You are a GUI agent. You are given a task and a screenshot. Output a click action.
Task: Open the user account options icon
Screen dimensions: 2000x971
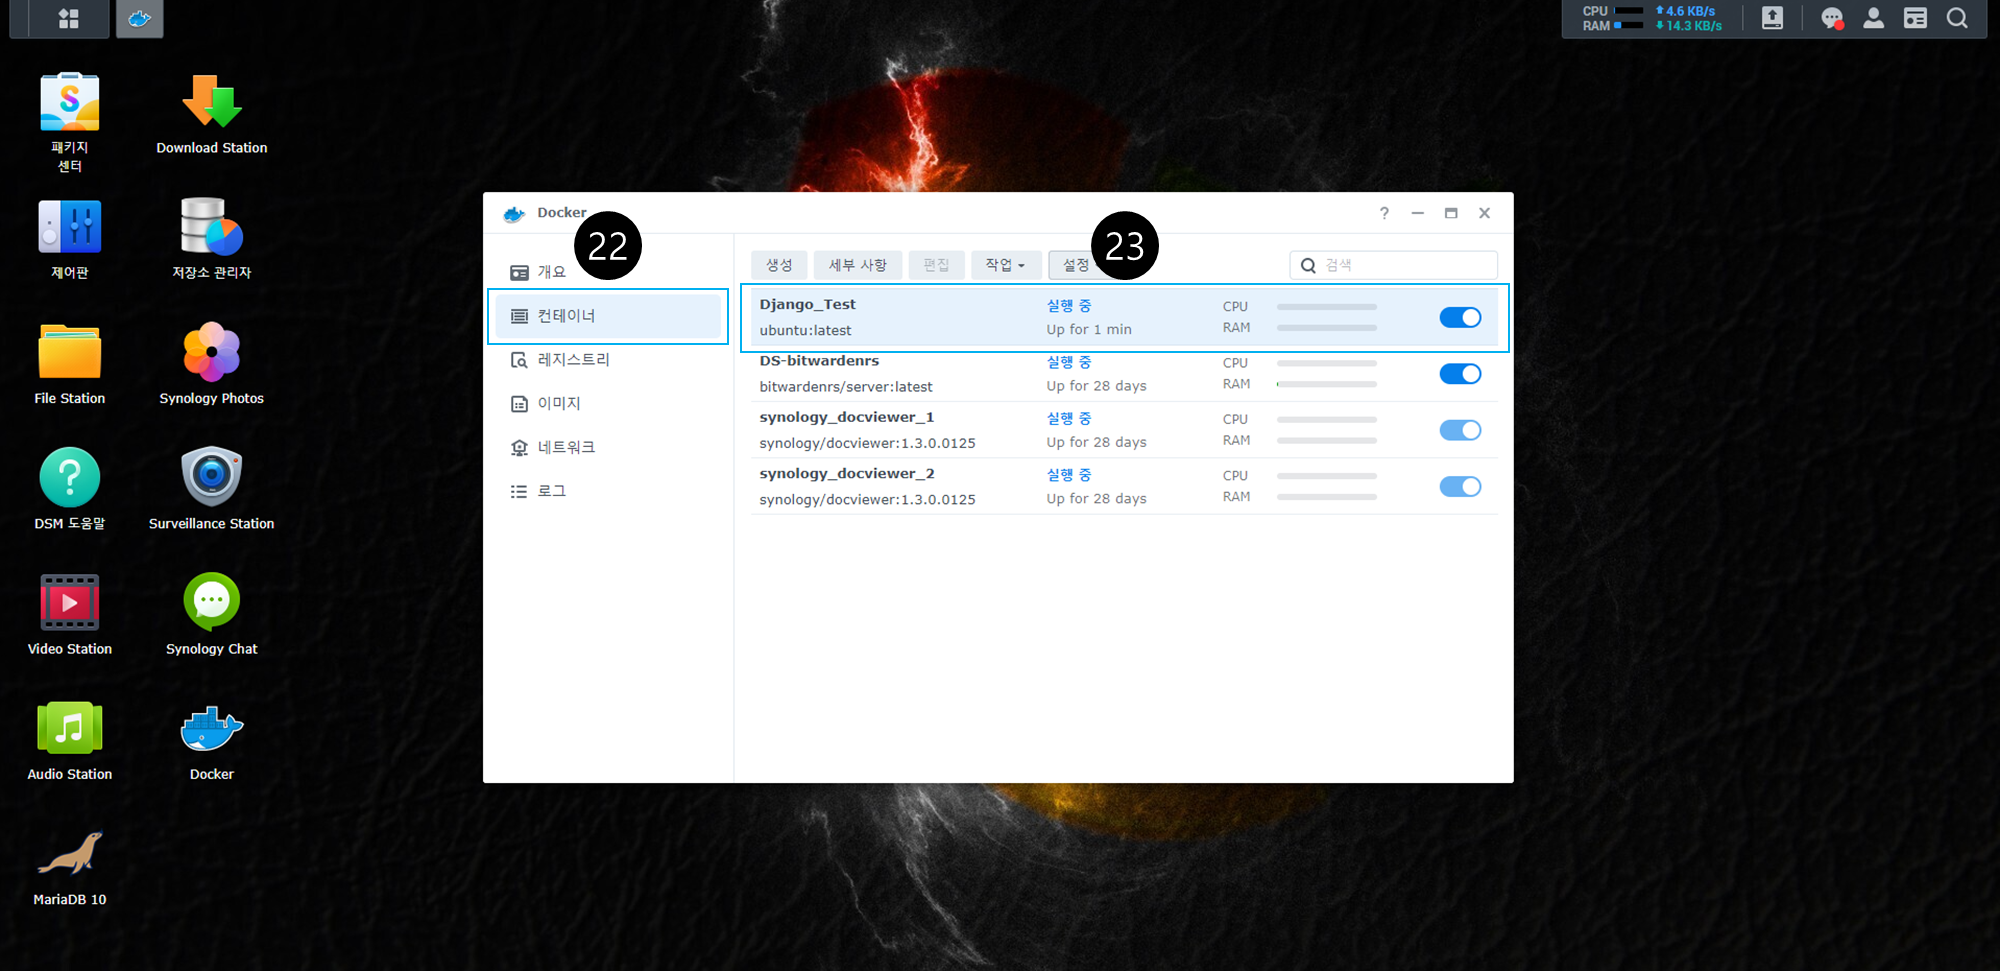tap(1874, 18)
